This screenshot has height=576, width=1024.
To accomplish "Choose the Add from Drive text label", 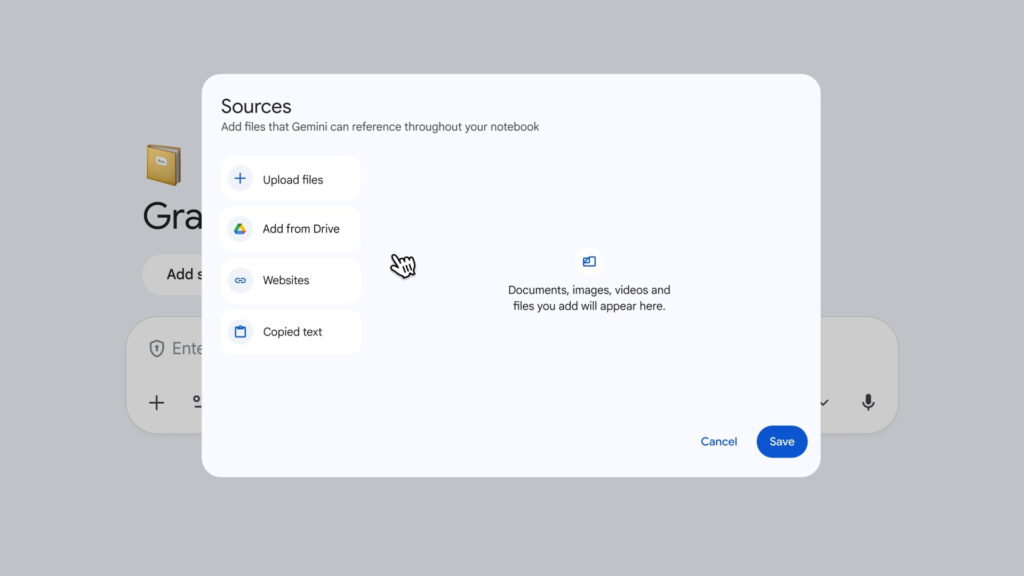I will pos(301,229).
